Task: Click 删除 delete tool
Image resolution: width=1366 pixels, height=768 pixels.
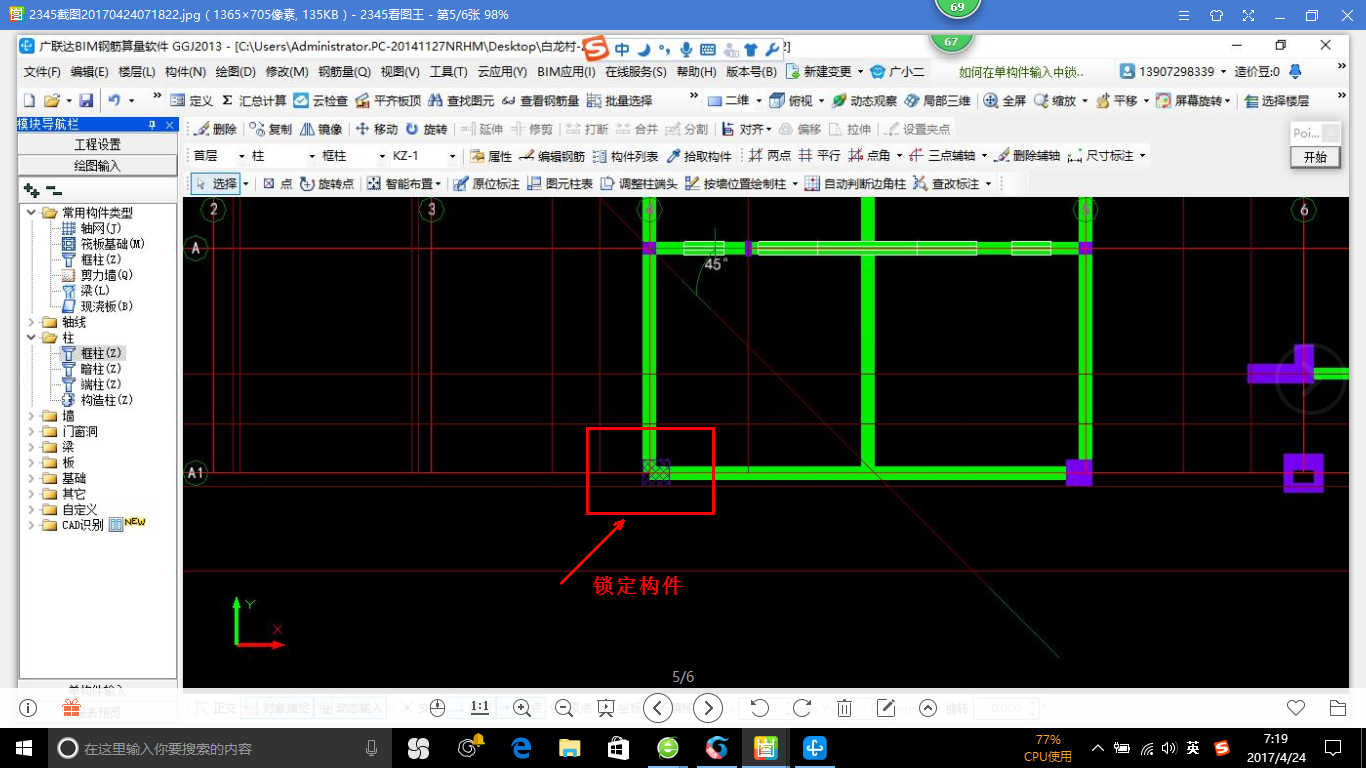Action: click(215, 129)
